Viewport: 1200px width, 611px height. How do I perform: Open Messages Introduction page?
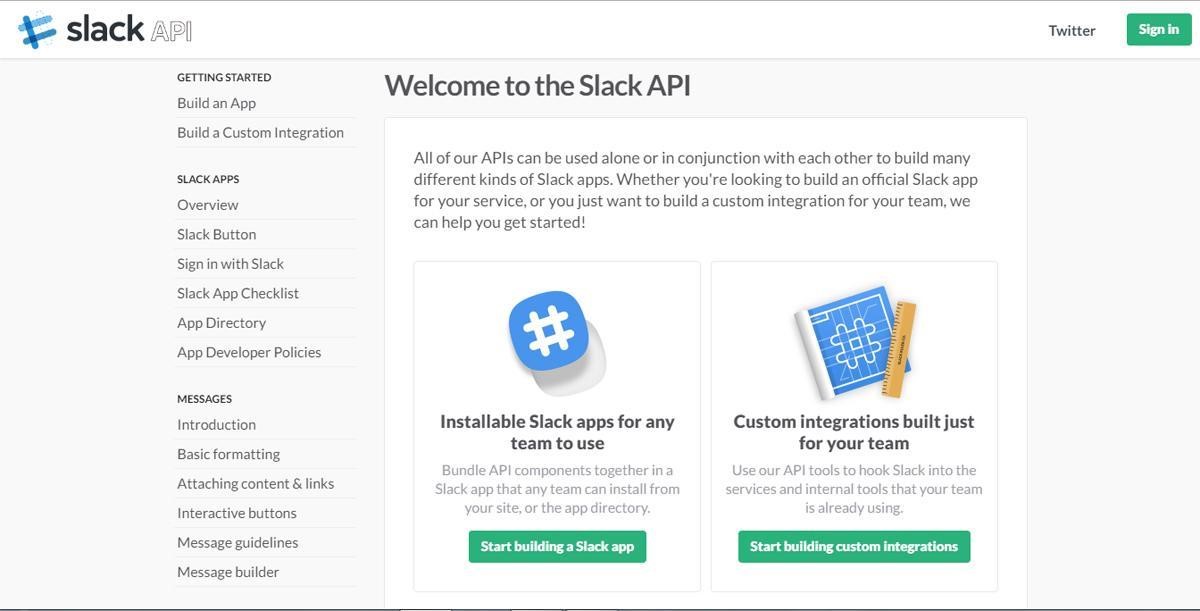(x=216, y=424)
